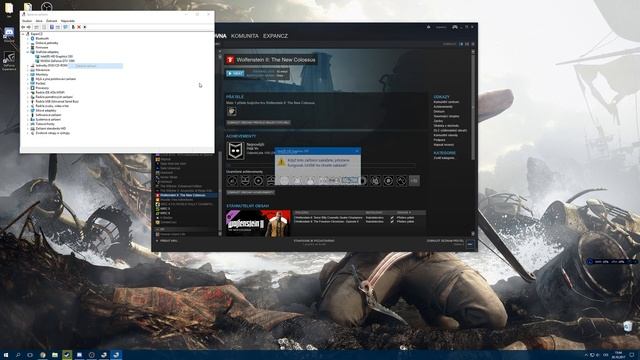This screenshot has height=360, width=640.
Task: Open the Soubor menu in Device Manager
Action: click(27, 21)
